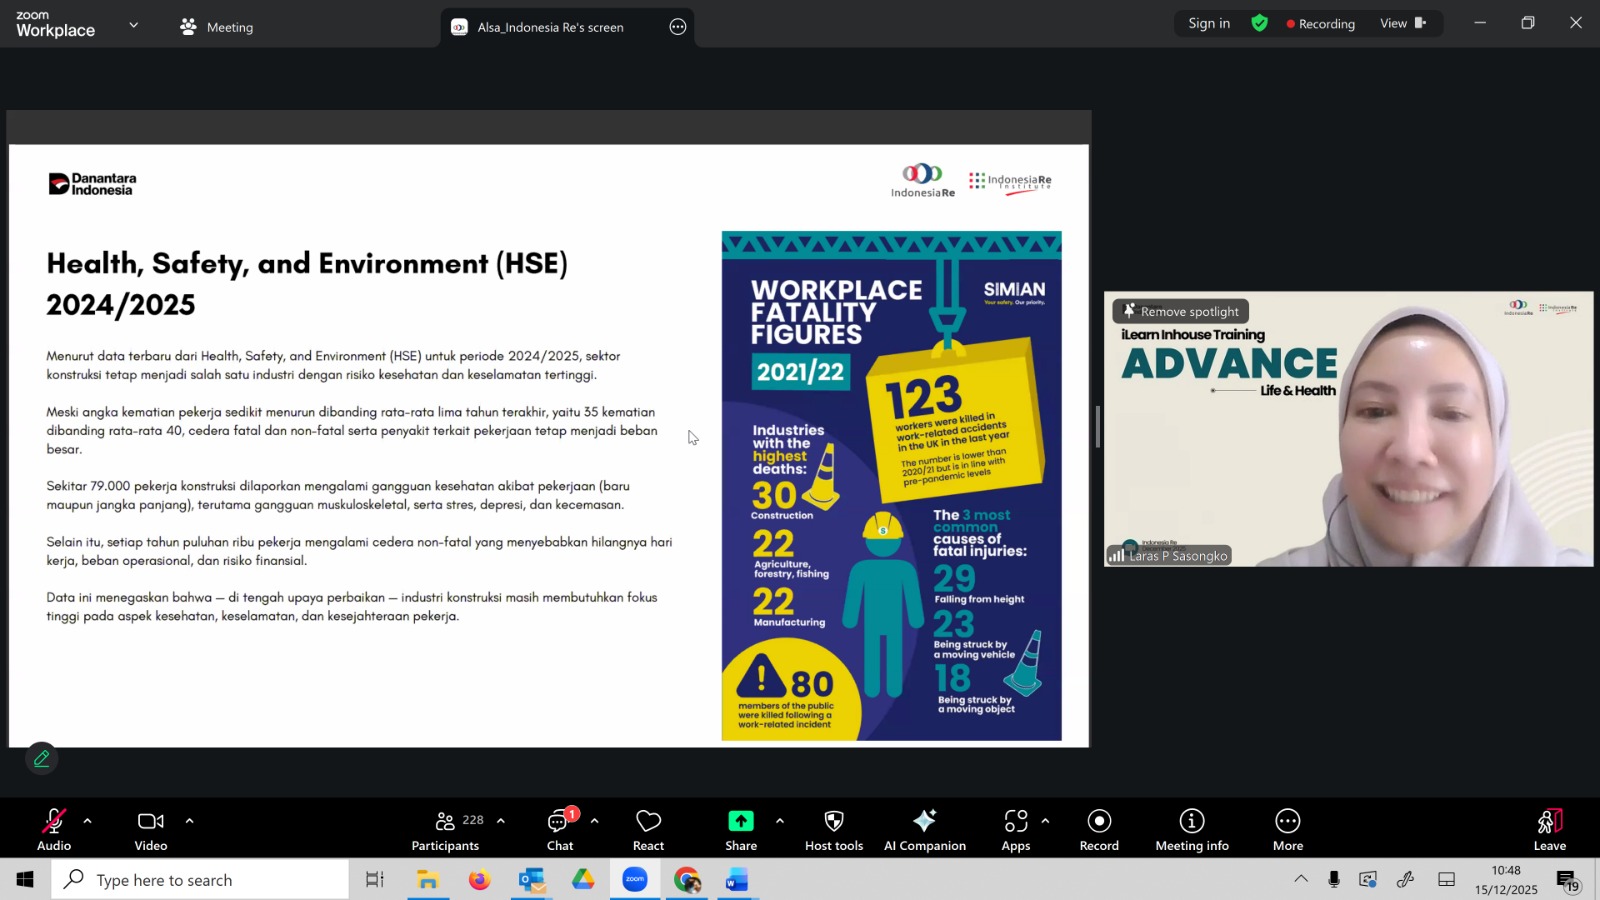
Task: Click the annotation pencil icon
Action: (x=42, y=759)
